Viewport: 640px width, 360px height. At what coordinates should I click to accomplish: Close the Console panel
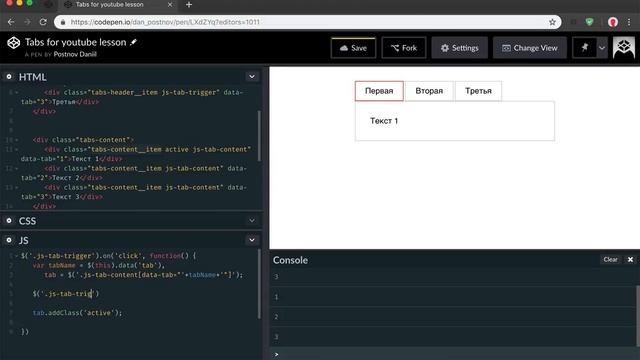tap(630, 260)
